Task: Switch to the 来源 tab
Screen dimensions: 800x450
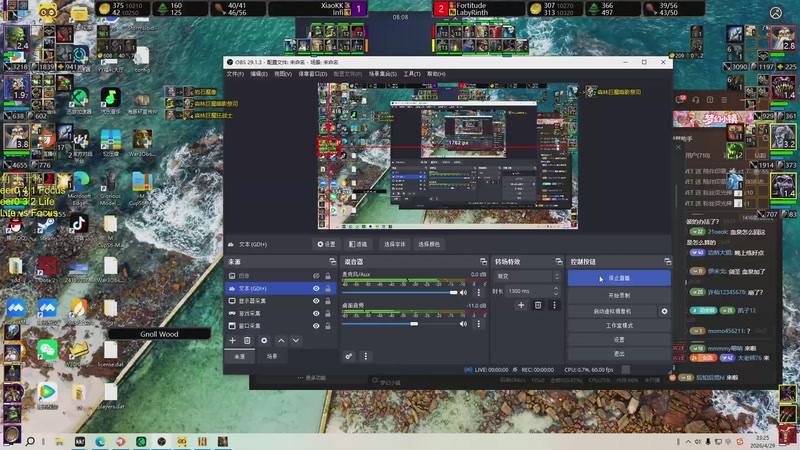Action: tap(240, 356)
